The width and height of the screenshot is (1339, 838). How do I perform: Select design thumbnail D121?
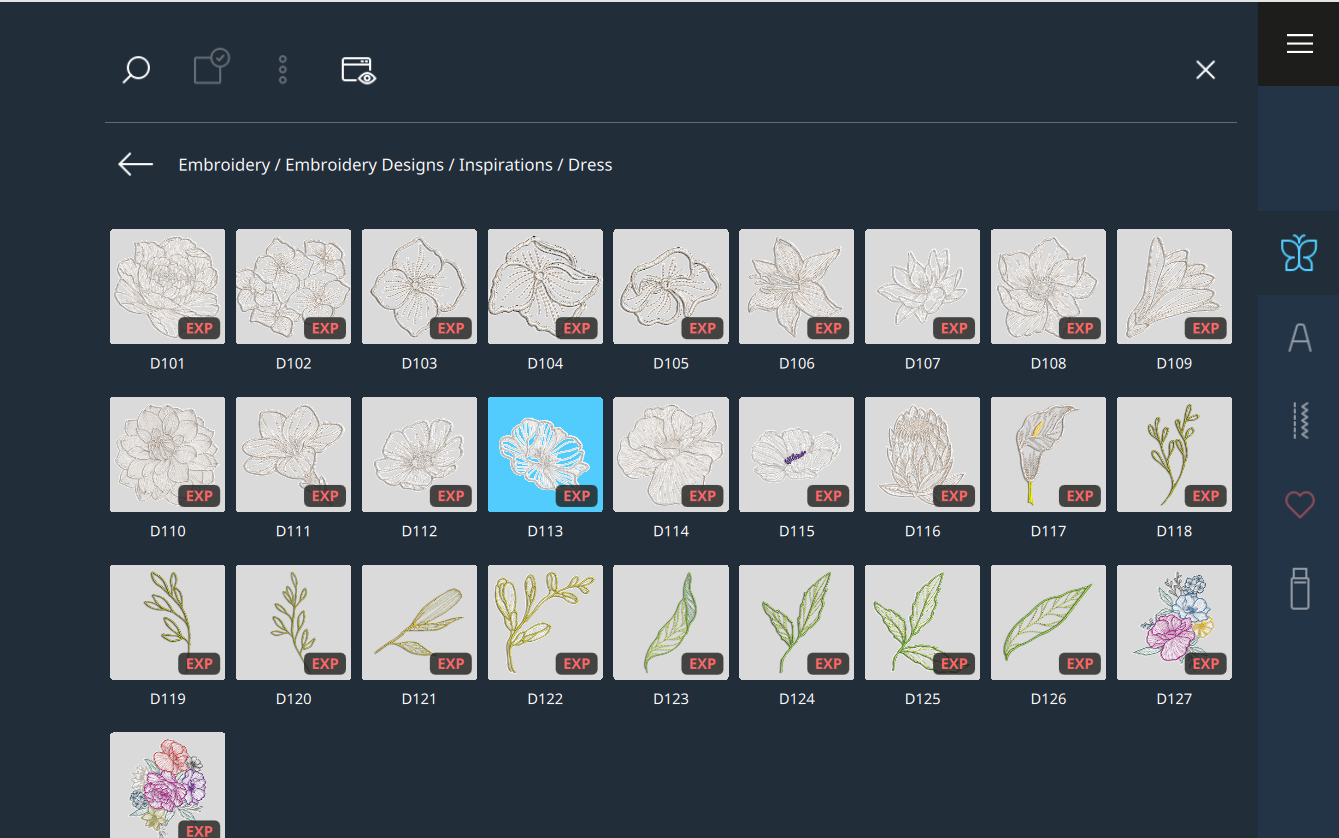tap(419, 623)
